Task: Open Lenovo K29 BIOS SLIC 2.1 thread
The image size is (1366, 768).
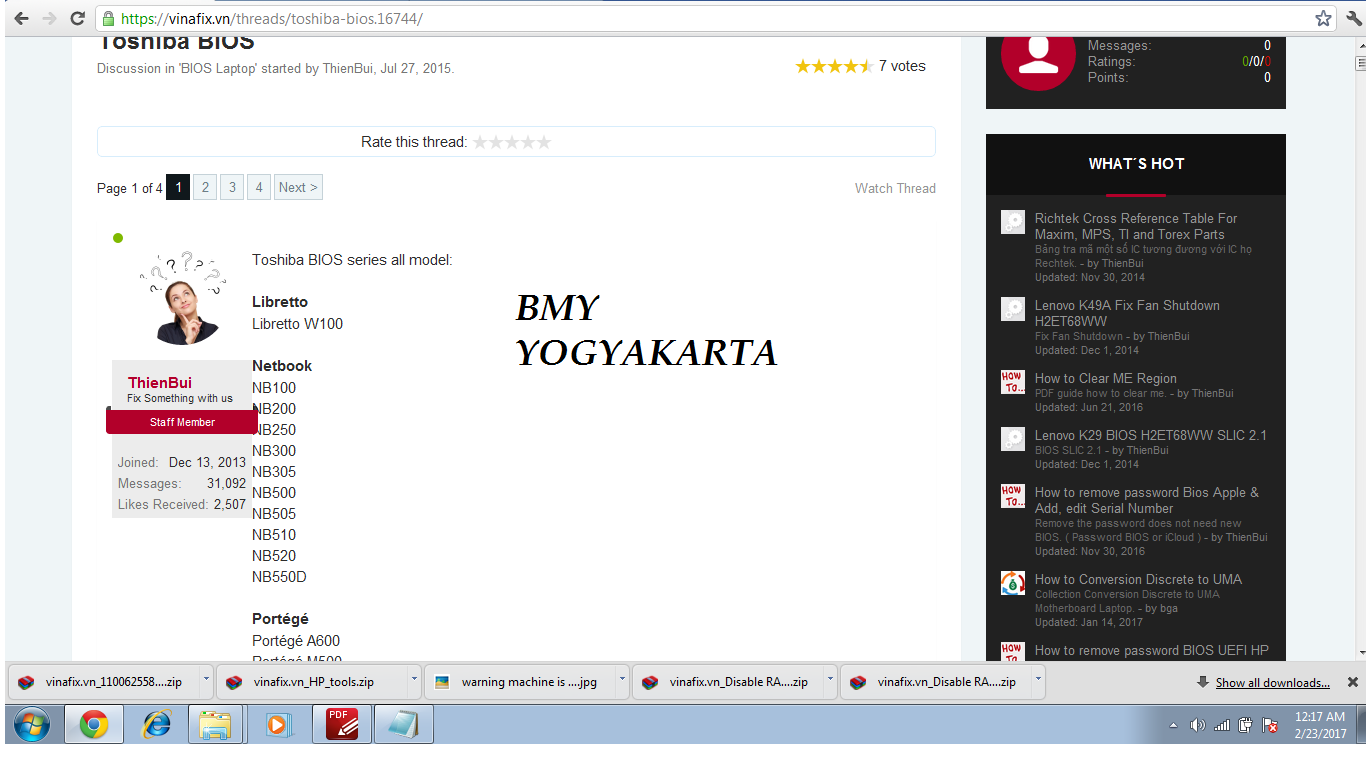Action: [x=1151, y=435]
